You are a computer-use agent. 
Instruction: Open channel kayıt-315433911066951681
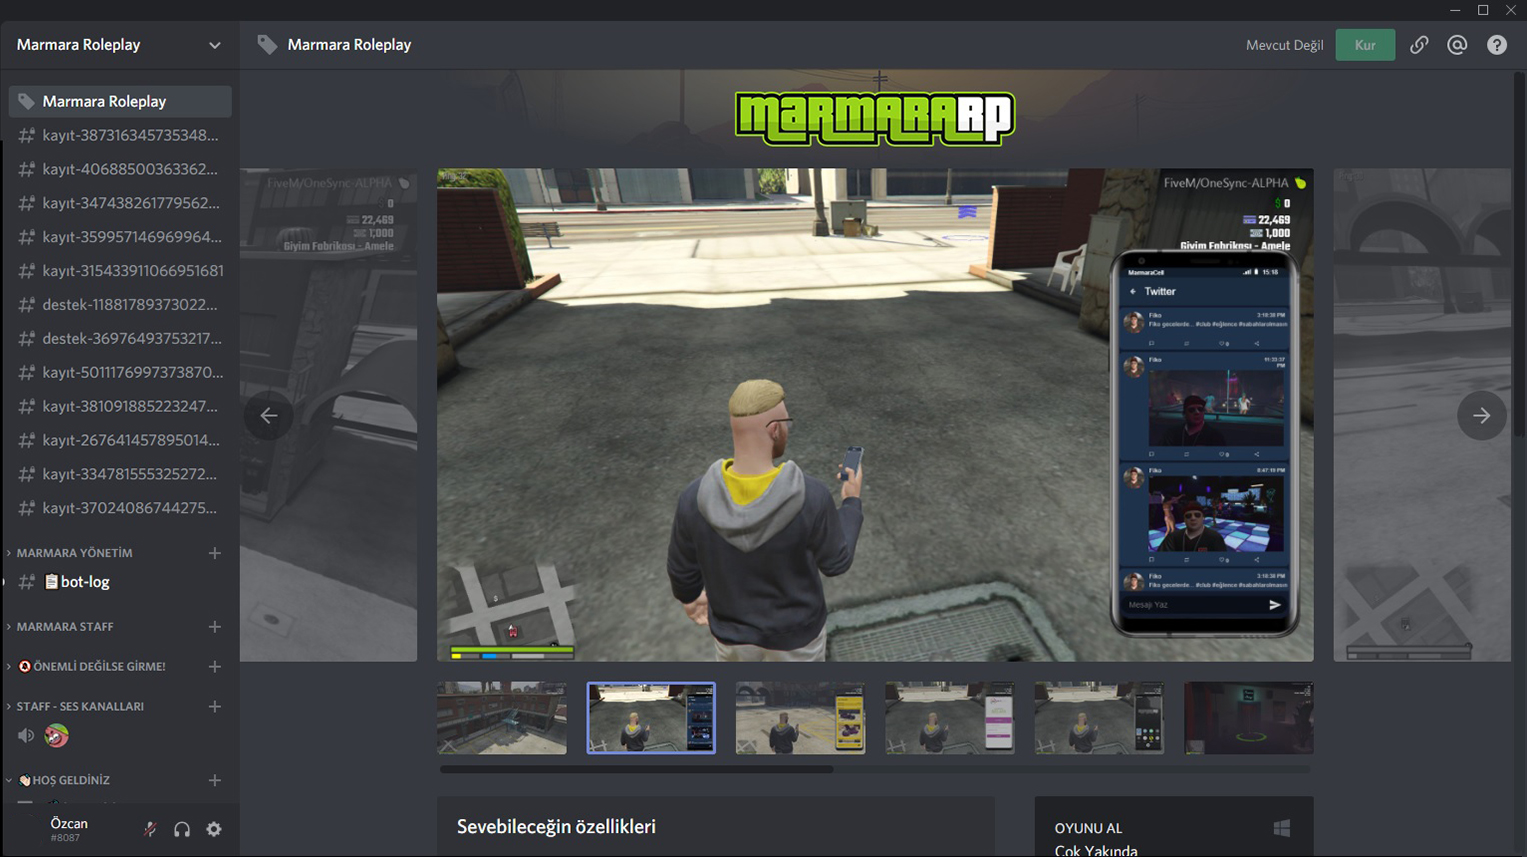[120, 271]
